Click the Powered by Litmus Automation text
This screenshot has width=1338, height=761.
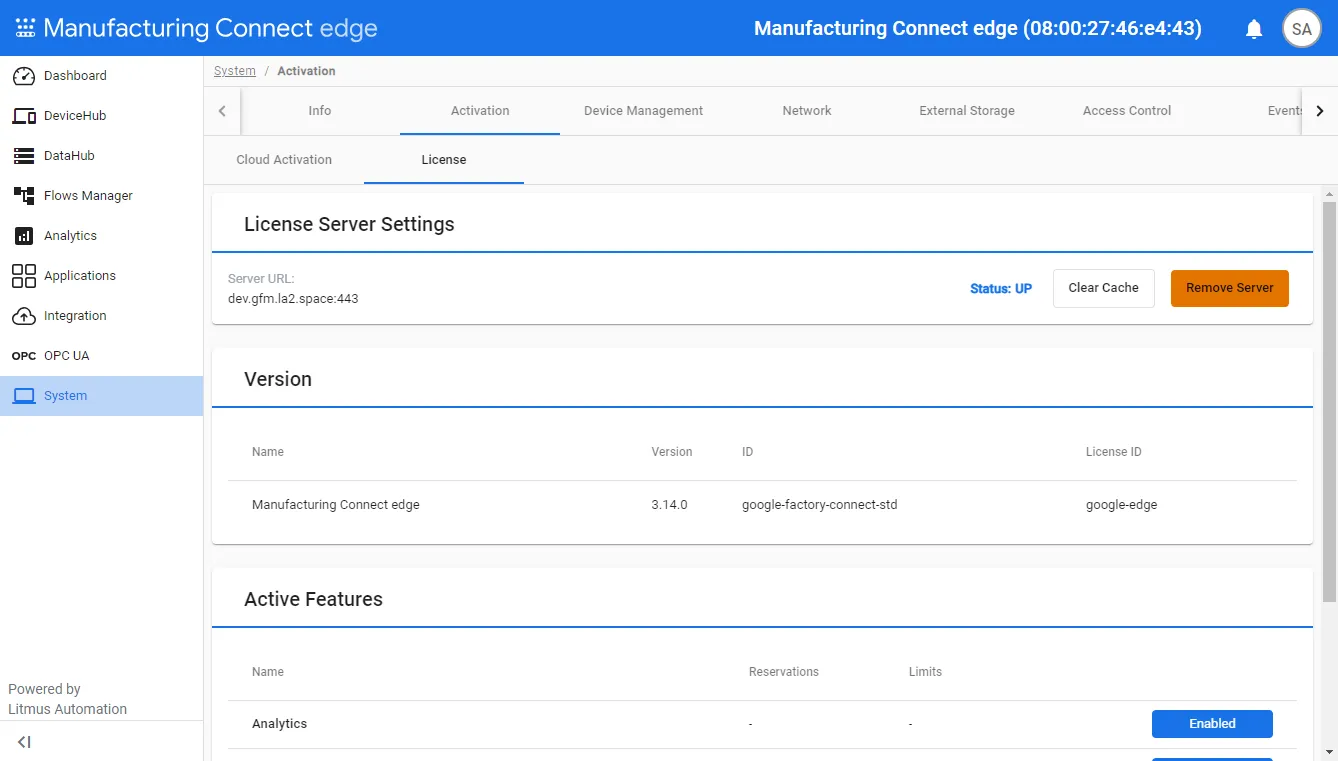(x=68, y=699)
